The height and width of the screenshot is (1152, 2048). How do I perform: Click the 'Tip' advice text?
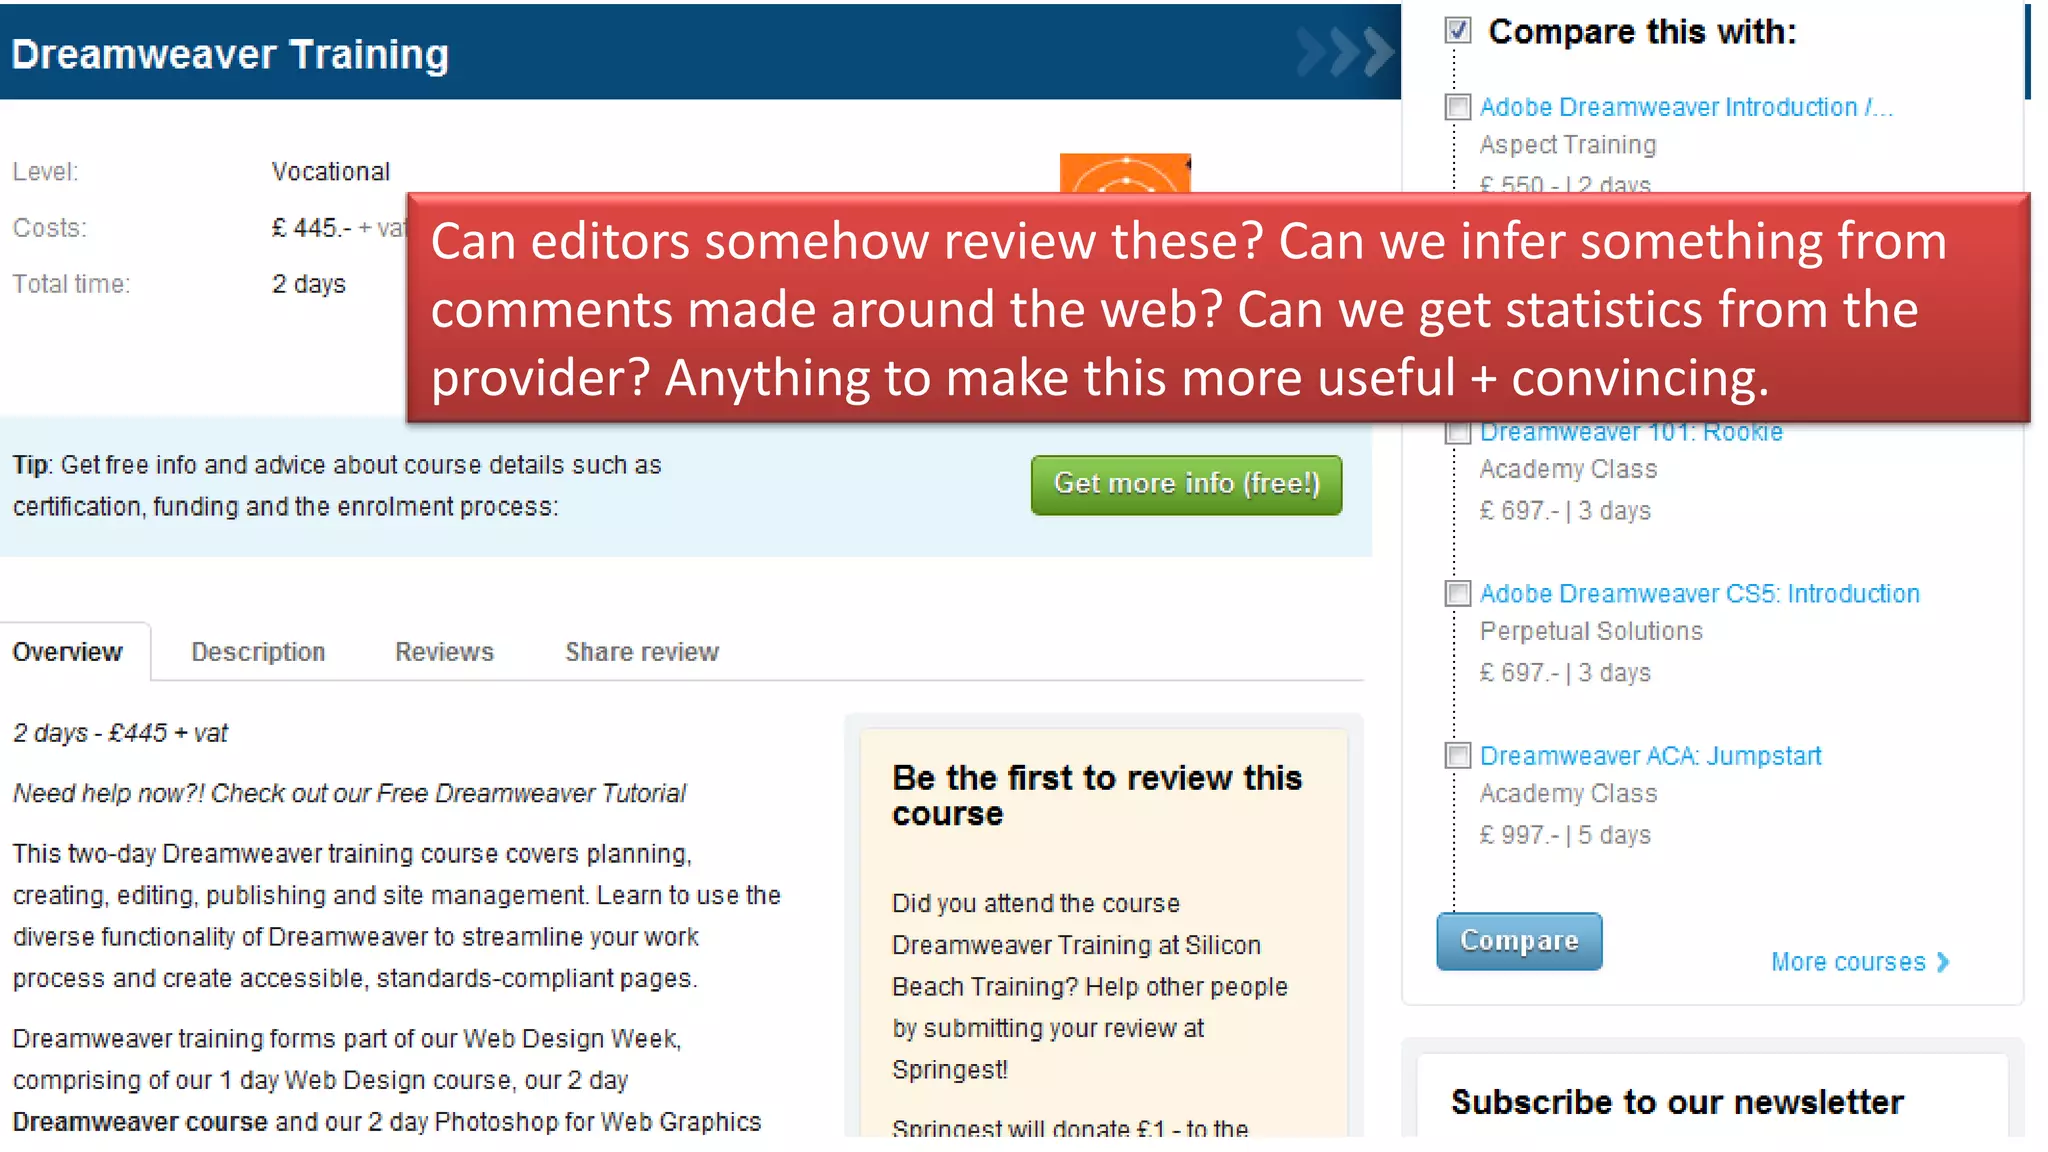click(x=337, y=486)
